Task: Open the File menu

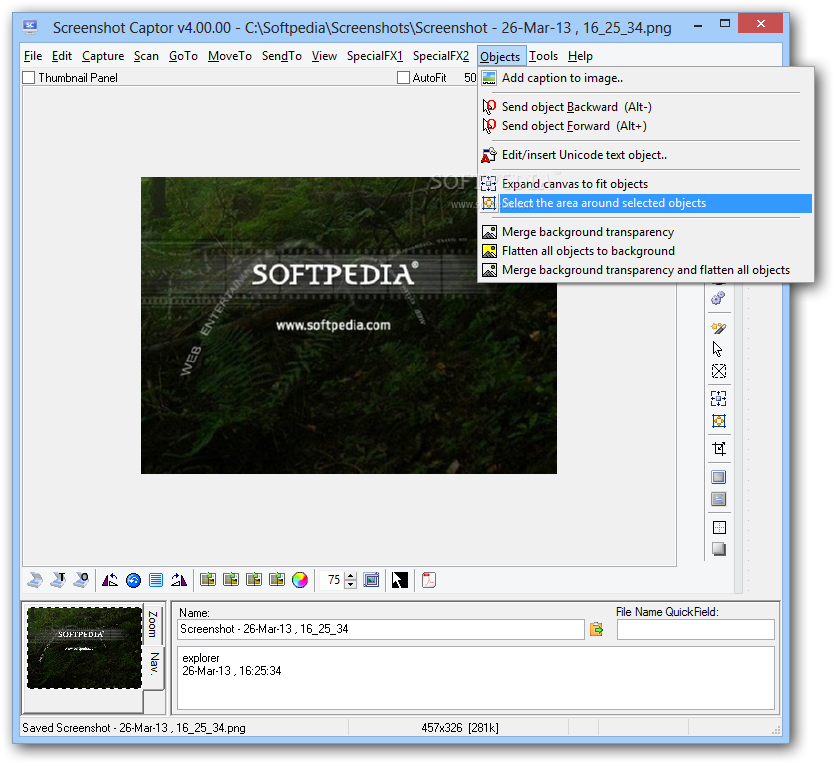Action: [33, 56]
